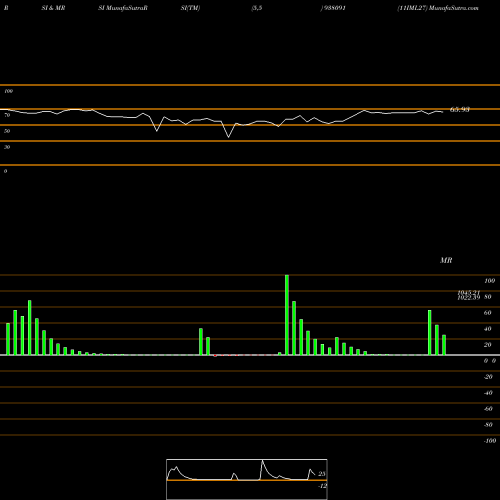This screenshot has width=500, height=500.
Task: Click the MunafaSutra.com text in header
Action: pyautogui.click(x=454, y=8)
